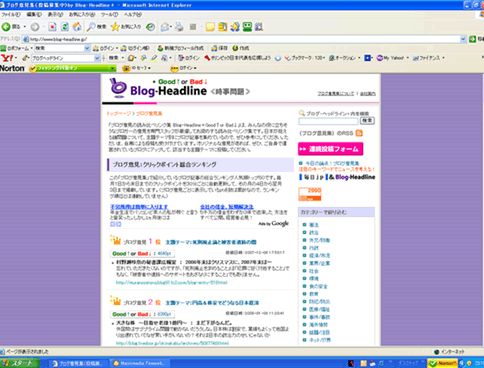Screen dimensions: 484x368
Task: Click the Yahoo! Y! logo in toolbar
Action: [7, 58]
